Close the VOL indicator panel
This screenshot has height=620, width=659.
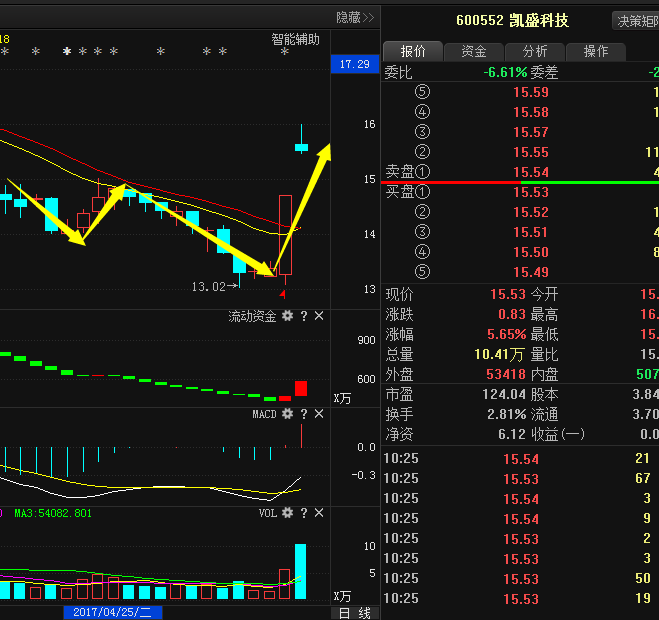click(319, 513)
